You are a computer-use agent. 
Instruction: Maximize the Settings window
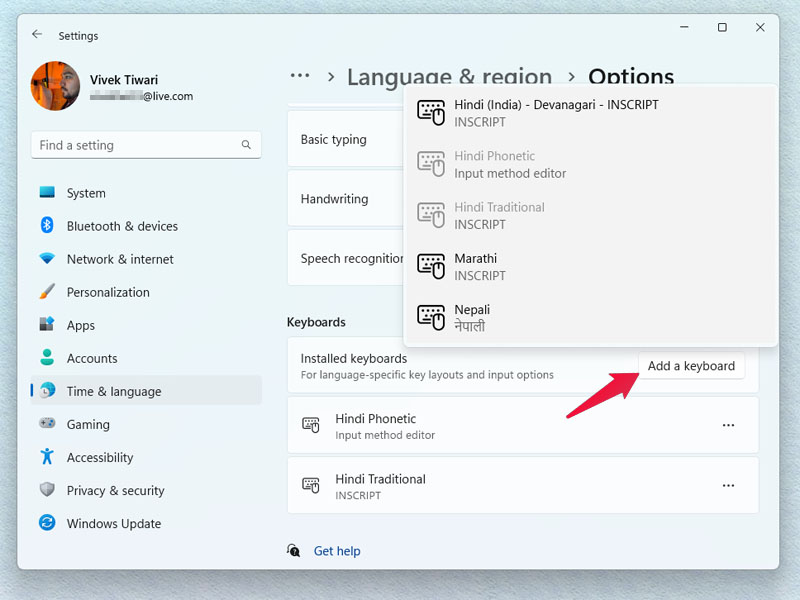tap(722, 27)
